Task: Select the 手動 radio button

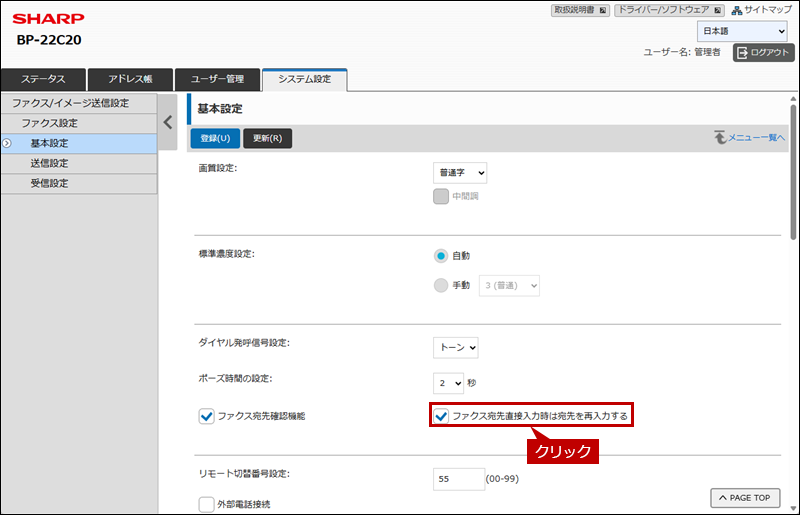Action: 441,285
